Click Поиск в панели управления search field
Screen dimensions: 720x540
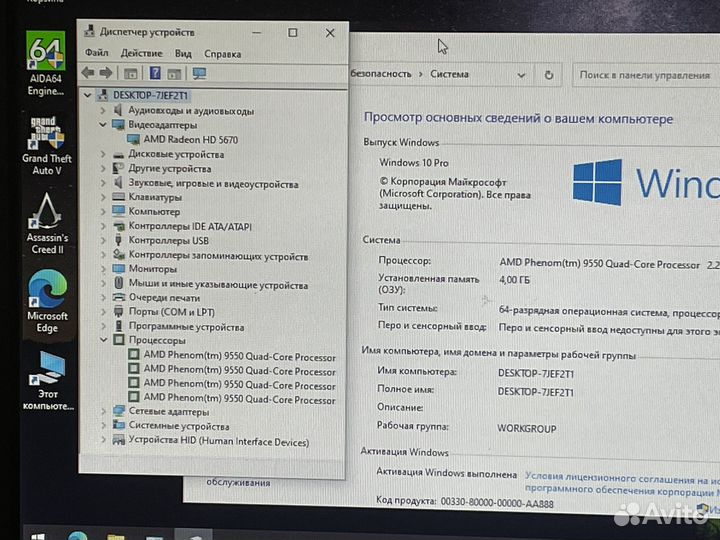coord(645,75)
